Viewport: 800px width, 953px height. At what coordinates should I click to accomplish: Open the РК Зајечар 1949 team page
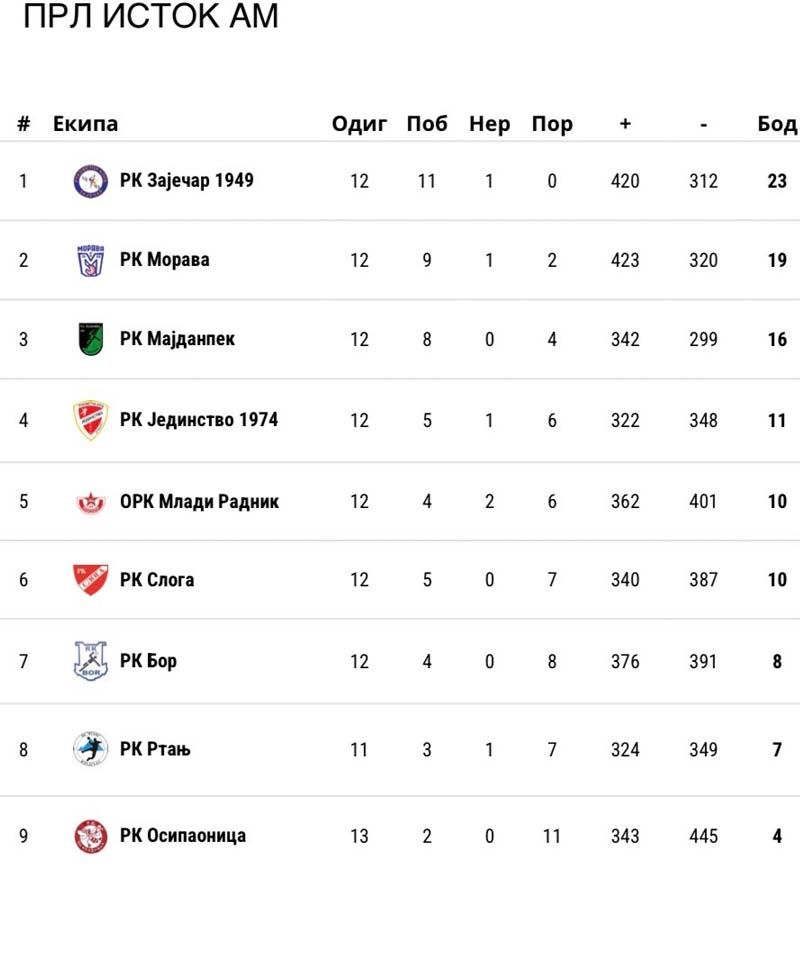[186, 181]
